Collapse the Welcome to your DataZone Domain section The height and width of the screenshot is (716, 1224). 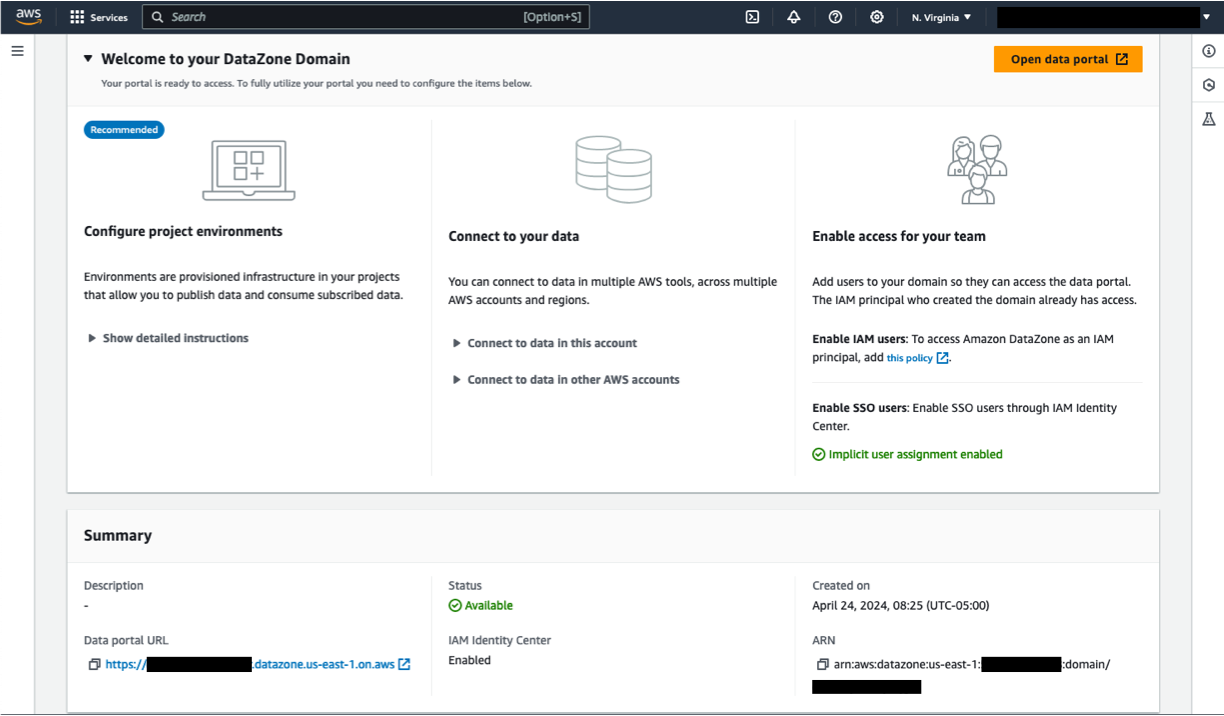(x=88, y=59)
